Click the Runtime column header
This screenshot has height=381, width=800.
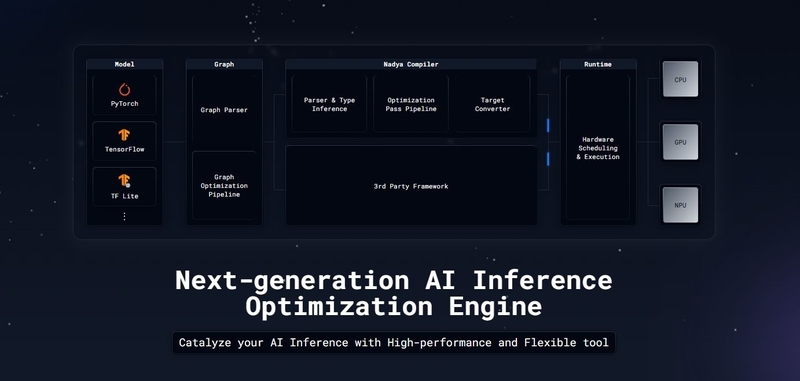point(598,64)
